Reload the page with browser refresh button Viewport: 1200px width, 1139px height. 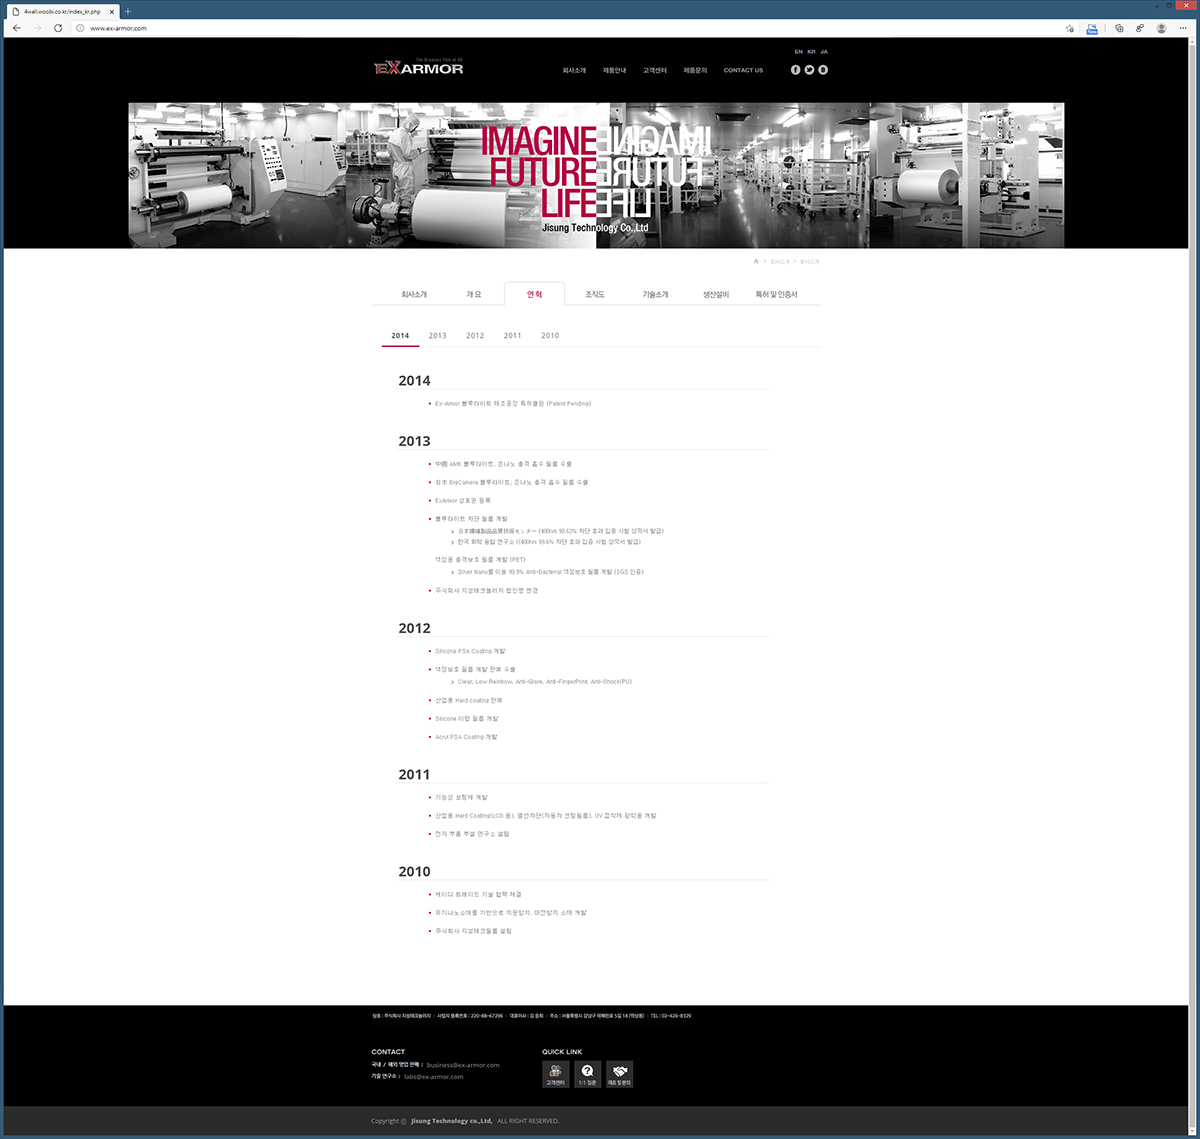point(58,28)
